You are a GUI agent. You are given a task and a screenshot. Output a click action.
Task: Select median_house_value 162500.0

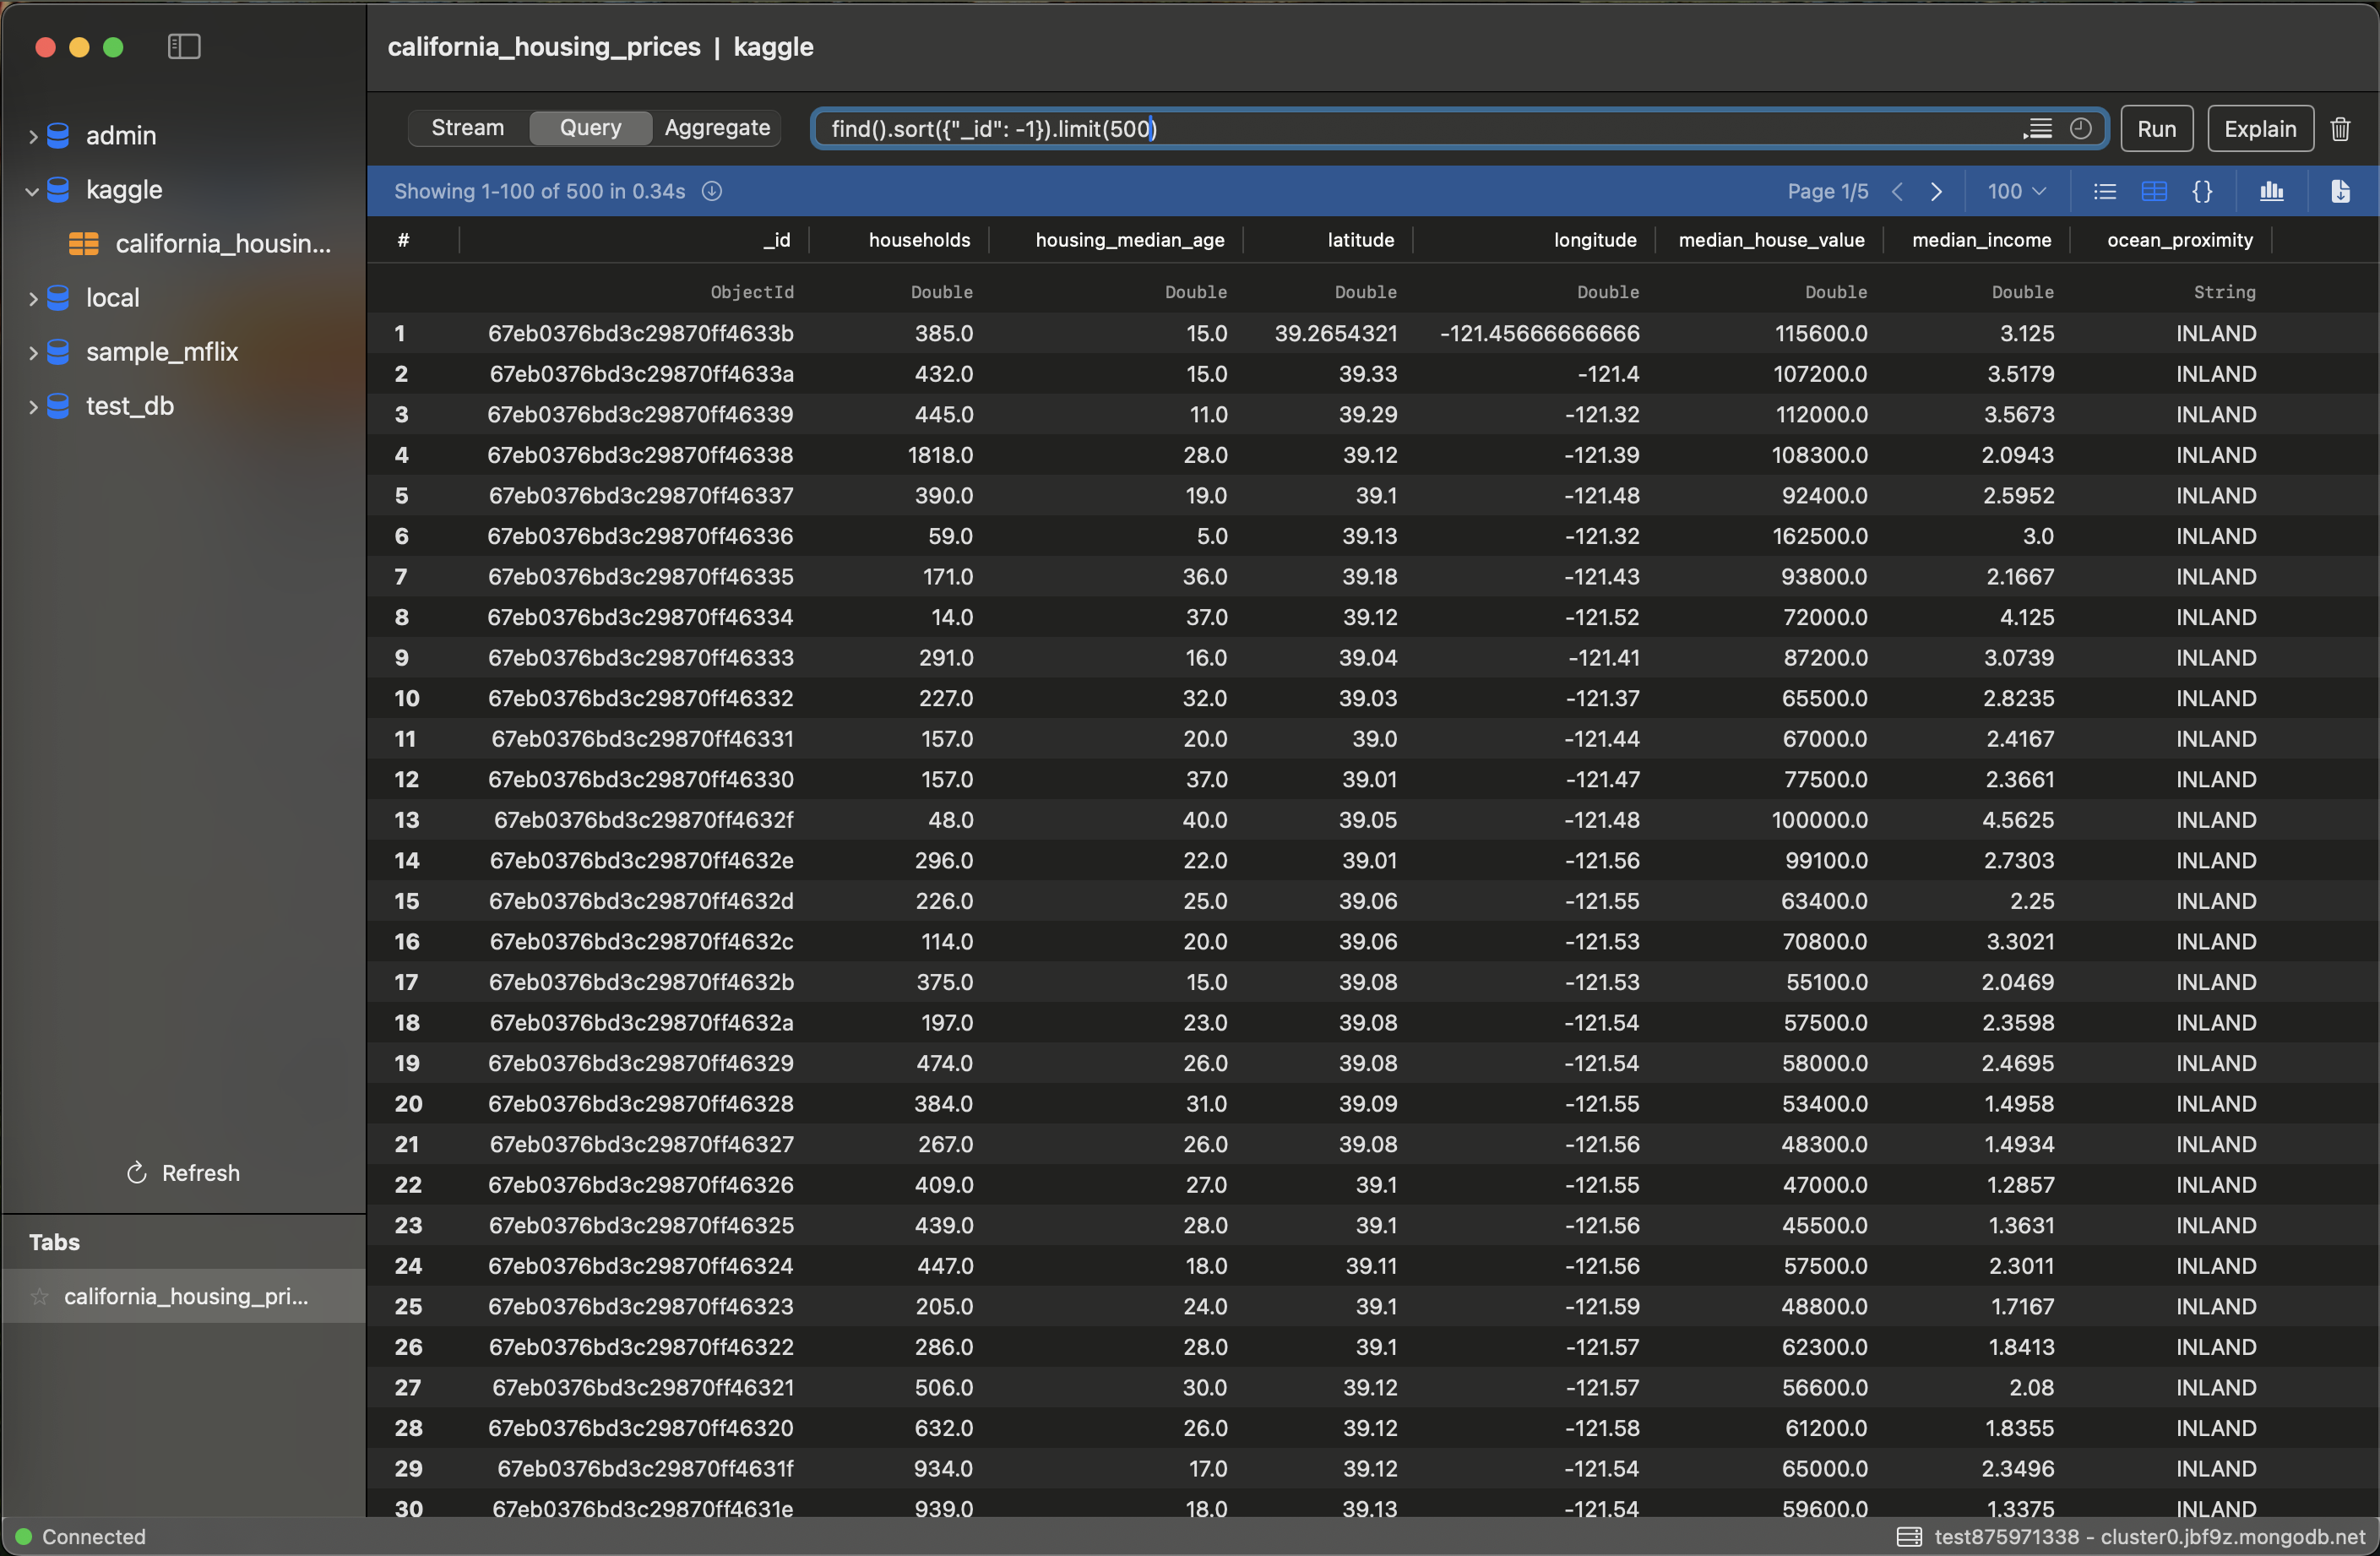(x=1820, y=536)
